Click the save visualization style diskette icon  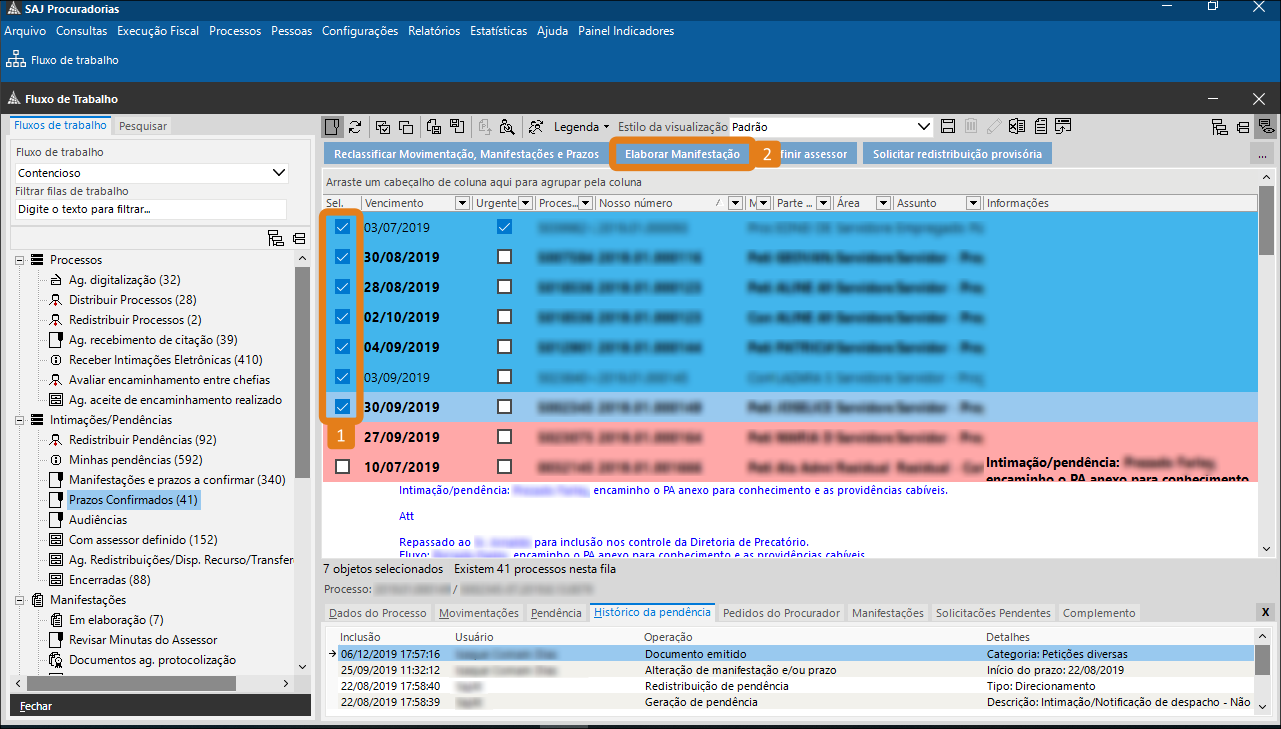pyautogui.click(x=948, y=127)
